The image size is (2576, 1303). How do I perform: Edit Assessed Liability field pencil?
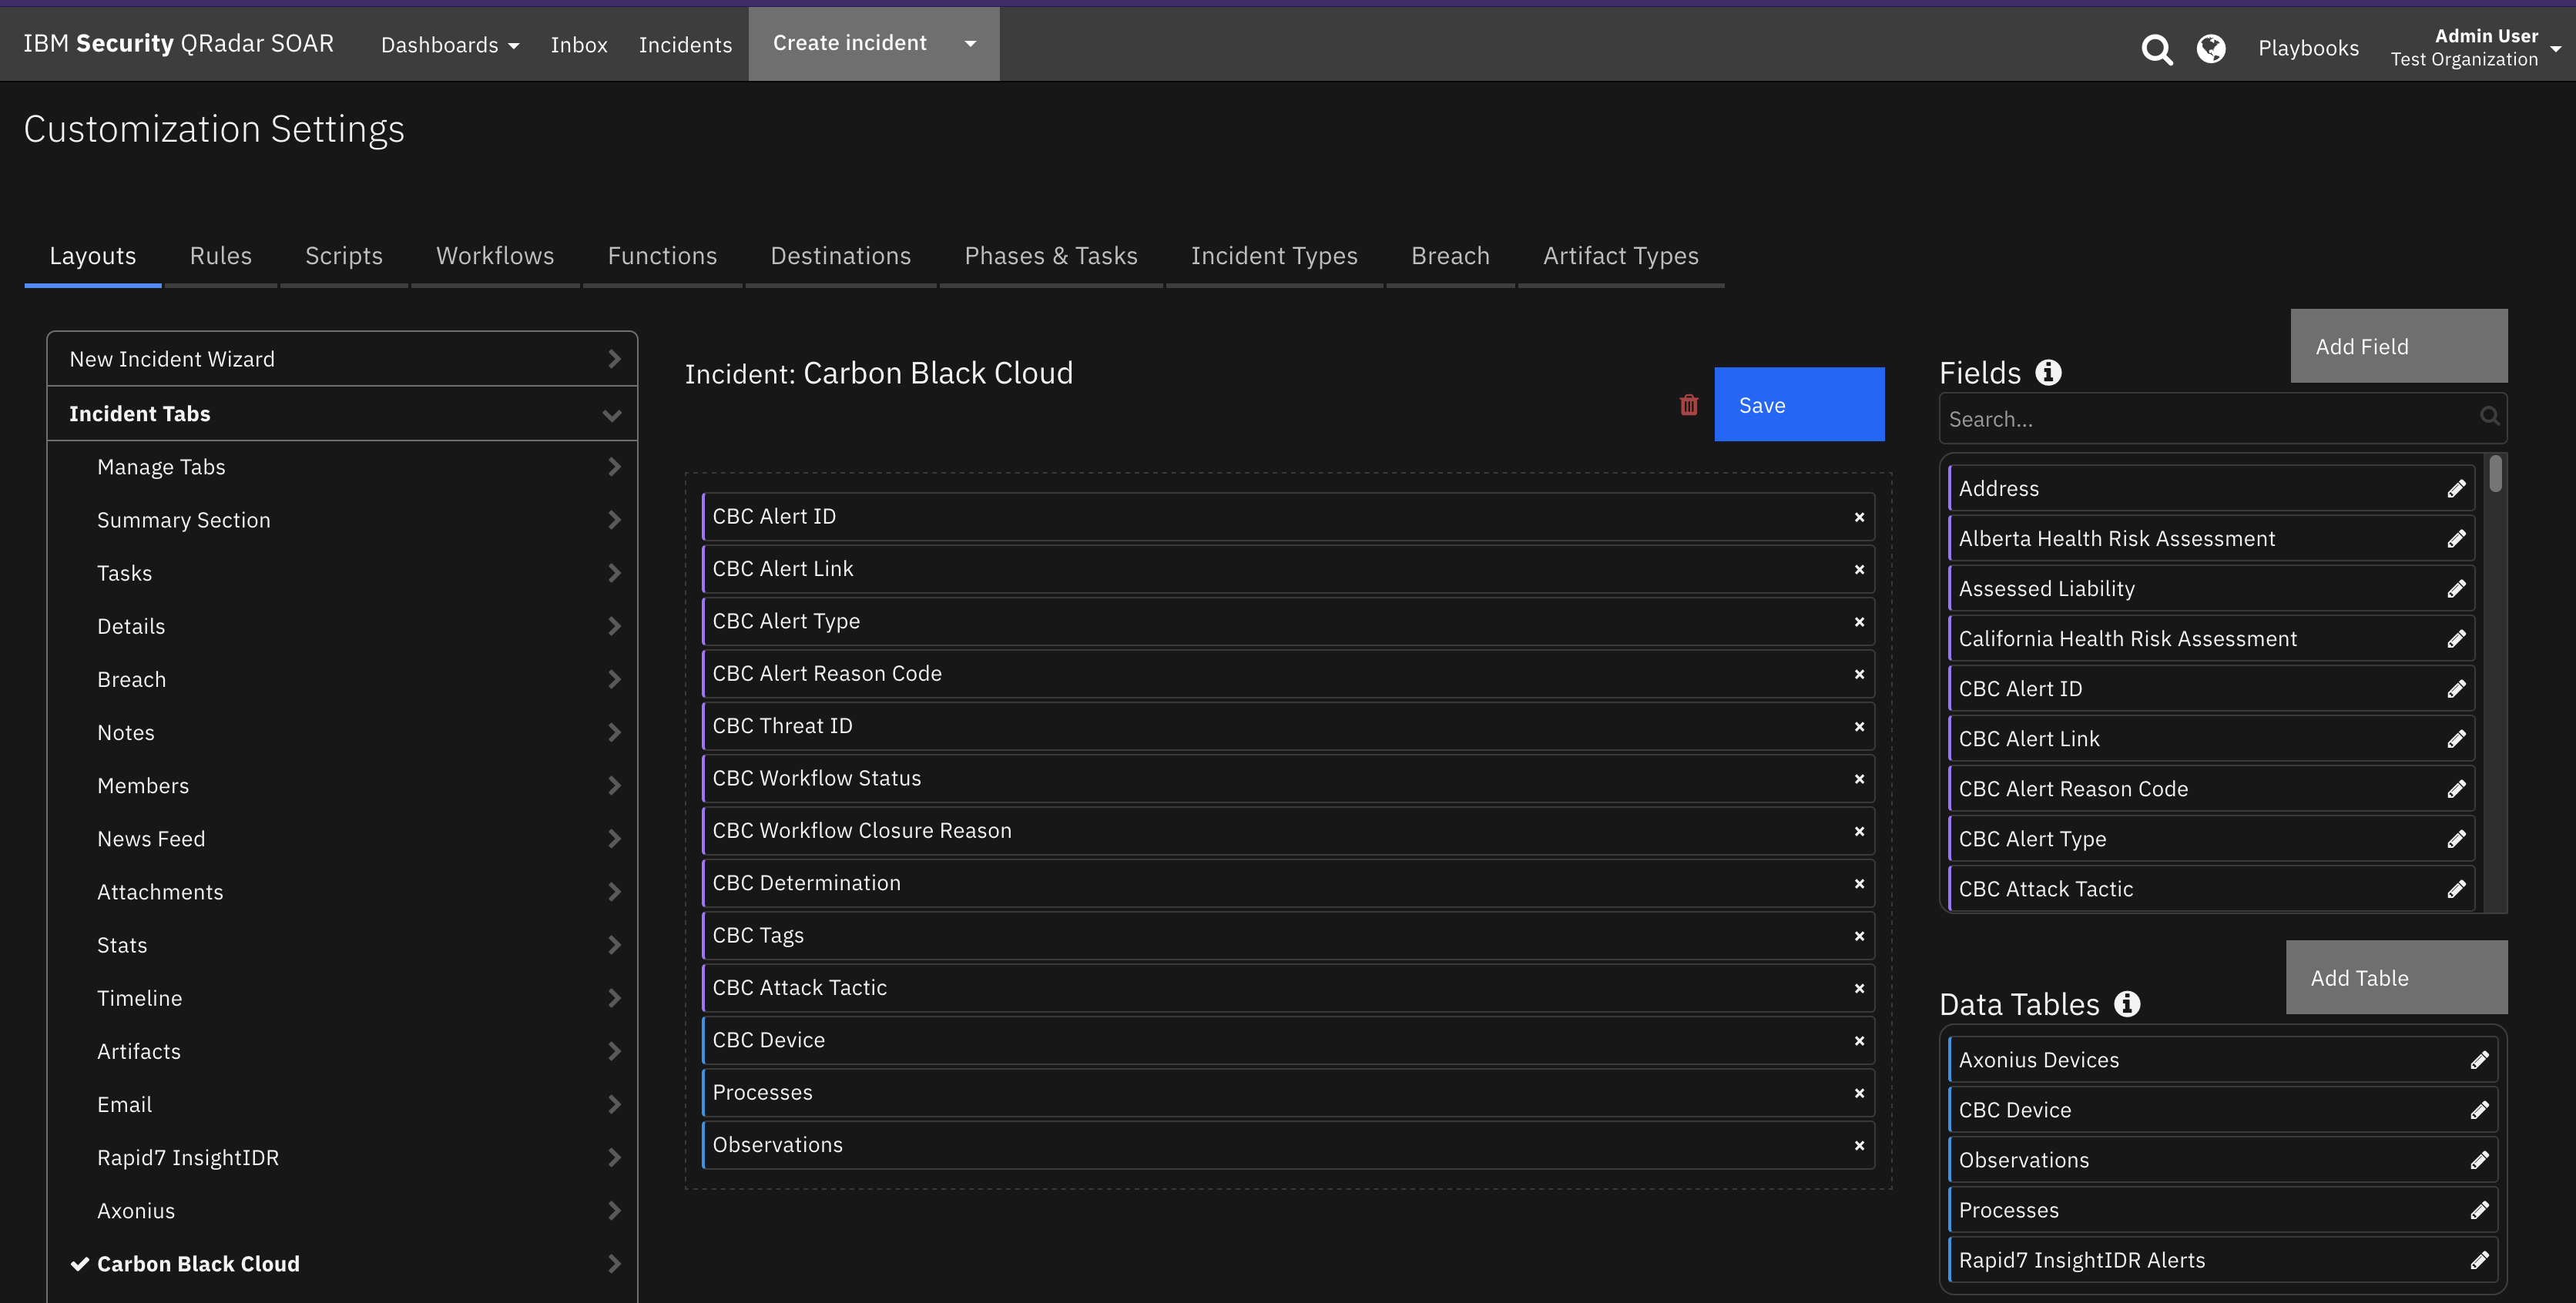pos(2456,589)
